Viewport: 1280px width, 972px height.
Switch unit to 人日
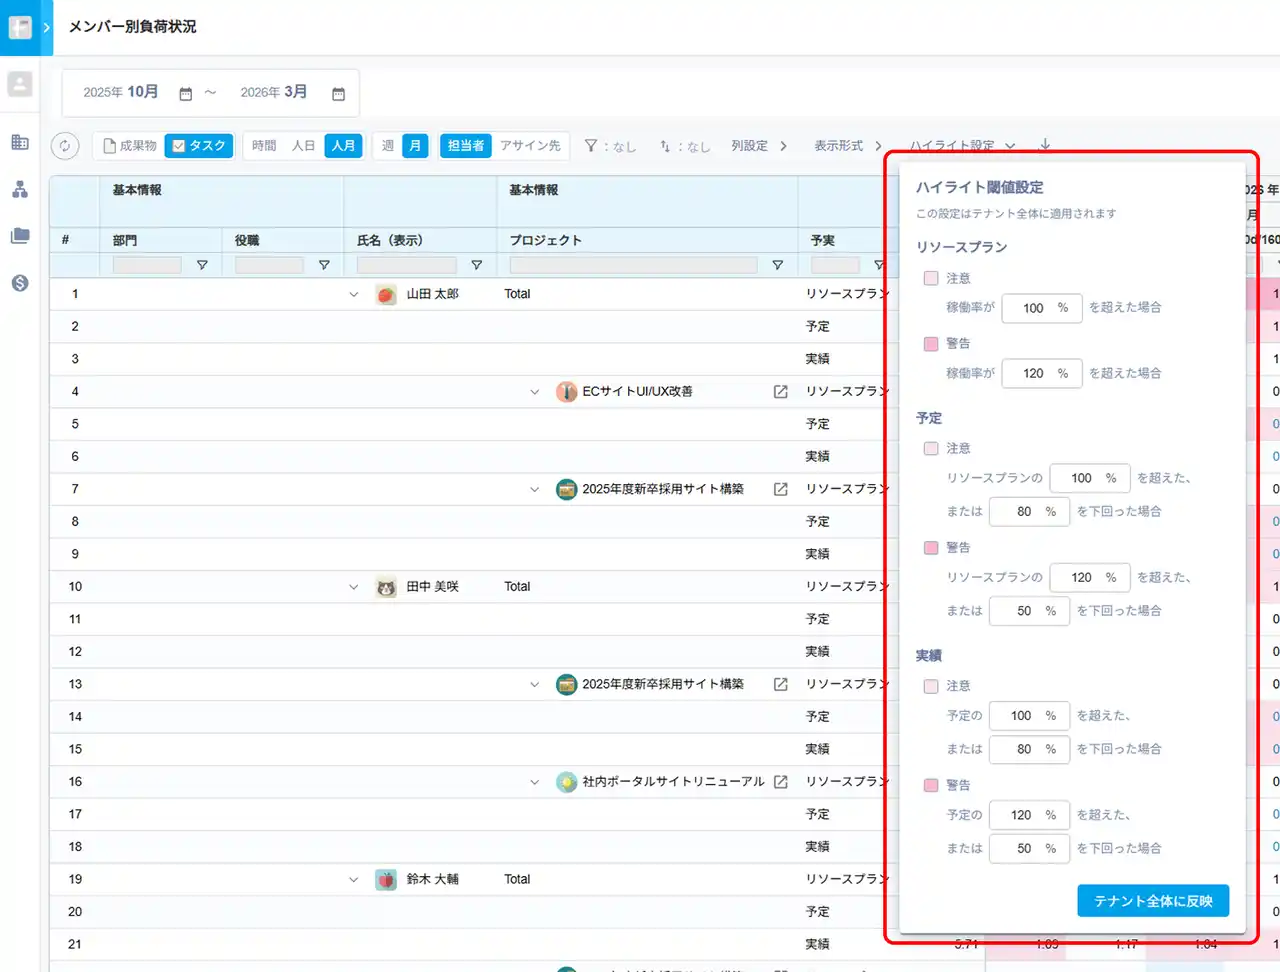[303, 146]
